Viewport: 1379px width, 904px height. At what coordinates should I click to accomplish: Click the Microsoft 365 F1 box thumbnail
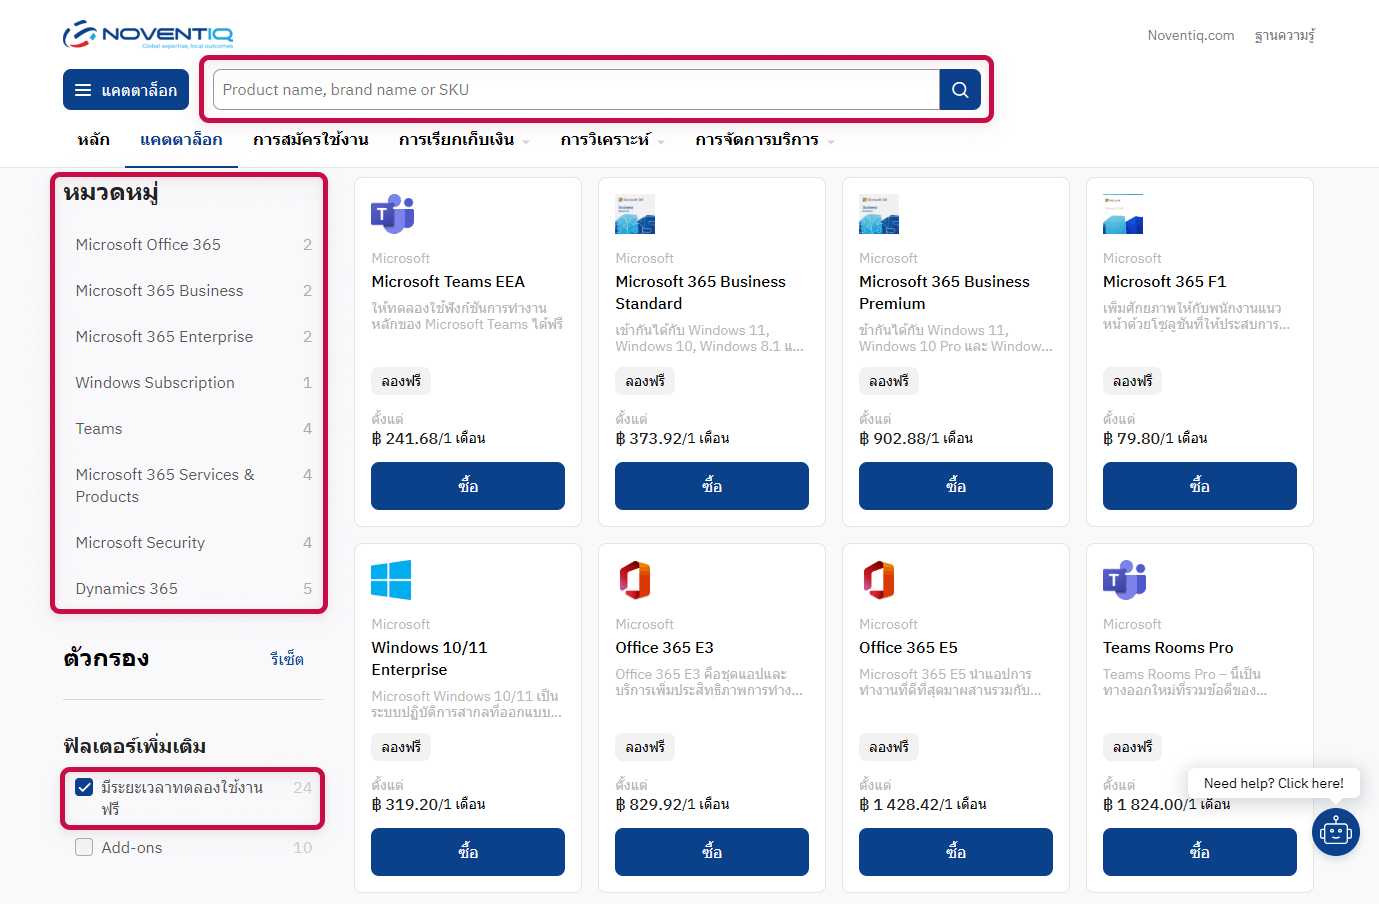pyautogui.click(x=1123, y=214)
